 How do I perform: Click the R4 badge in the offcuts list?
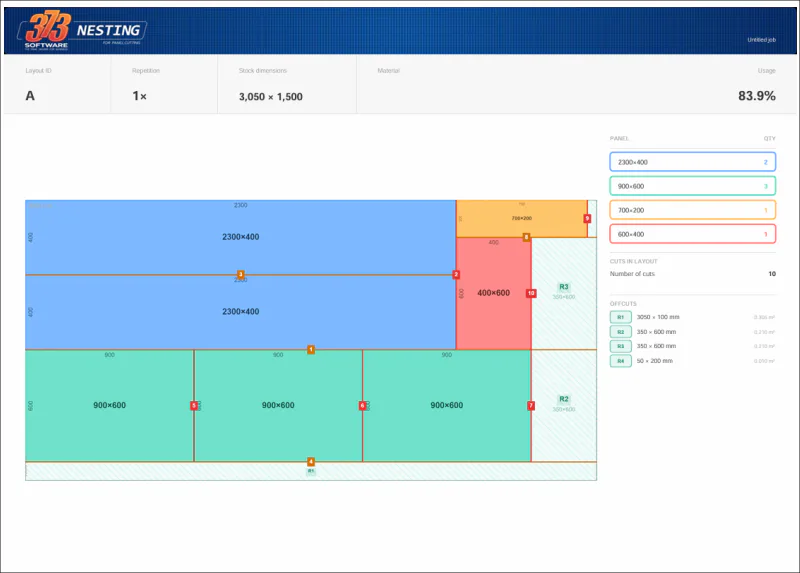pos(620,361)
